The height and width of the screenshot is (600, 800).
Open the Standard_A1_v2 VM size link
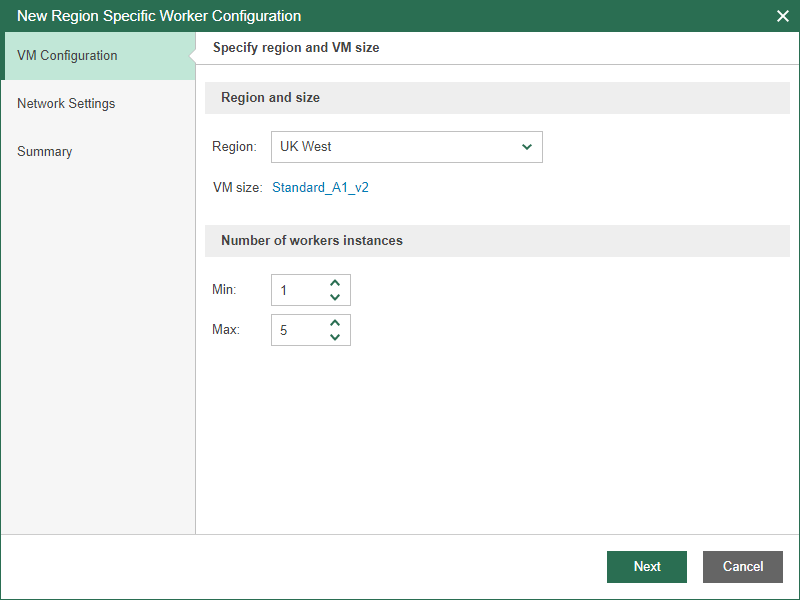coord(320,187)
